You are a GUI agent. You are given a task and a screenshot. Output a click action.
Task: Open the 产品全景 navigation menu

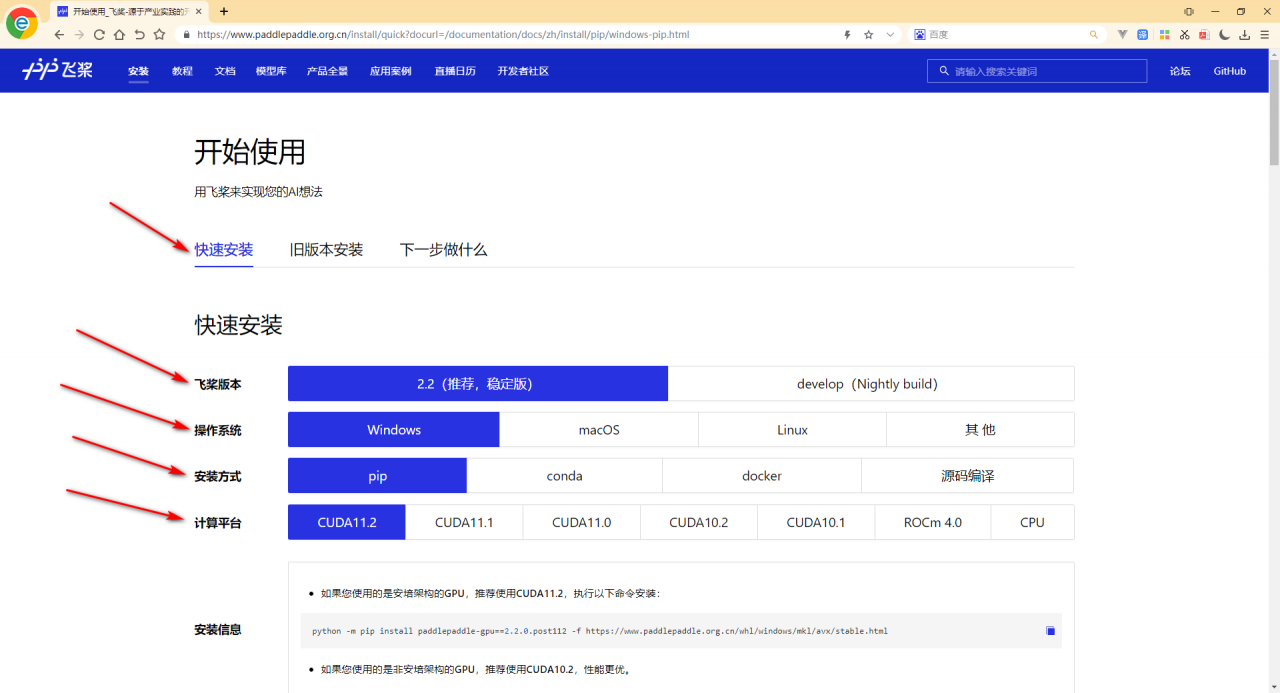327,71
